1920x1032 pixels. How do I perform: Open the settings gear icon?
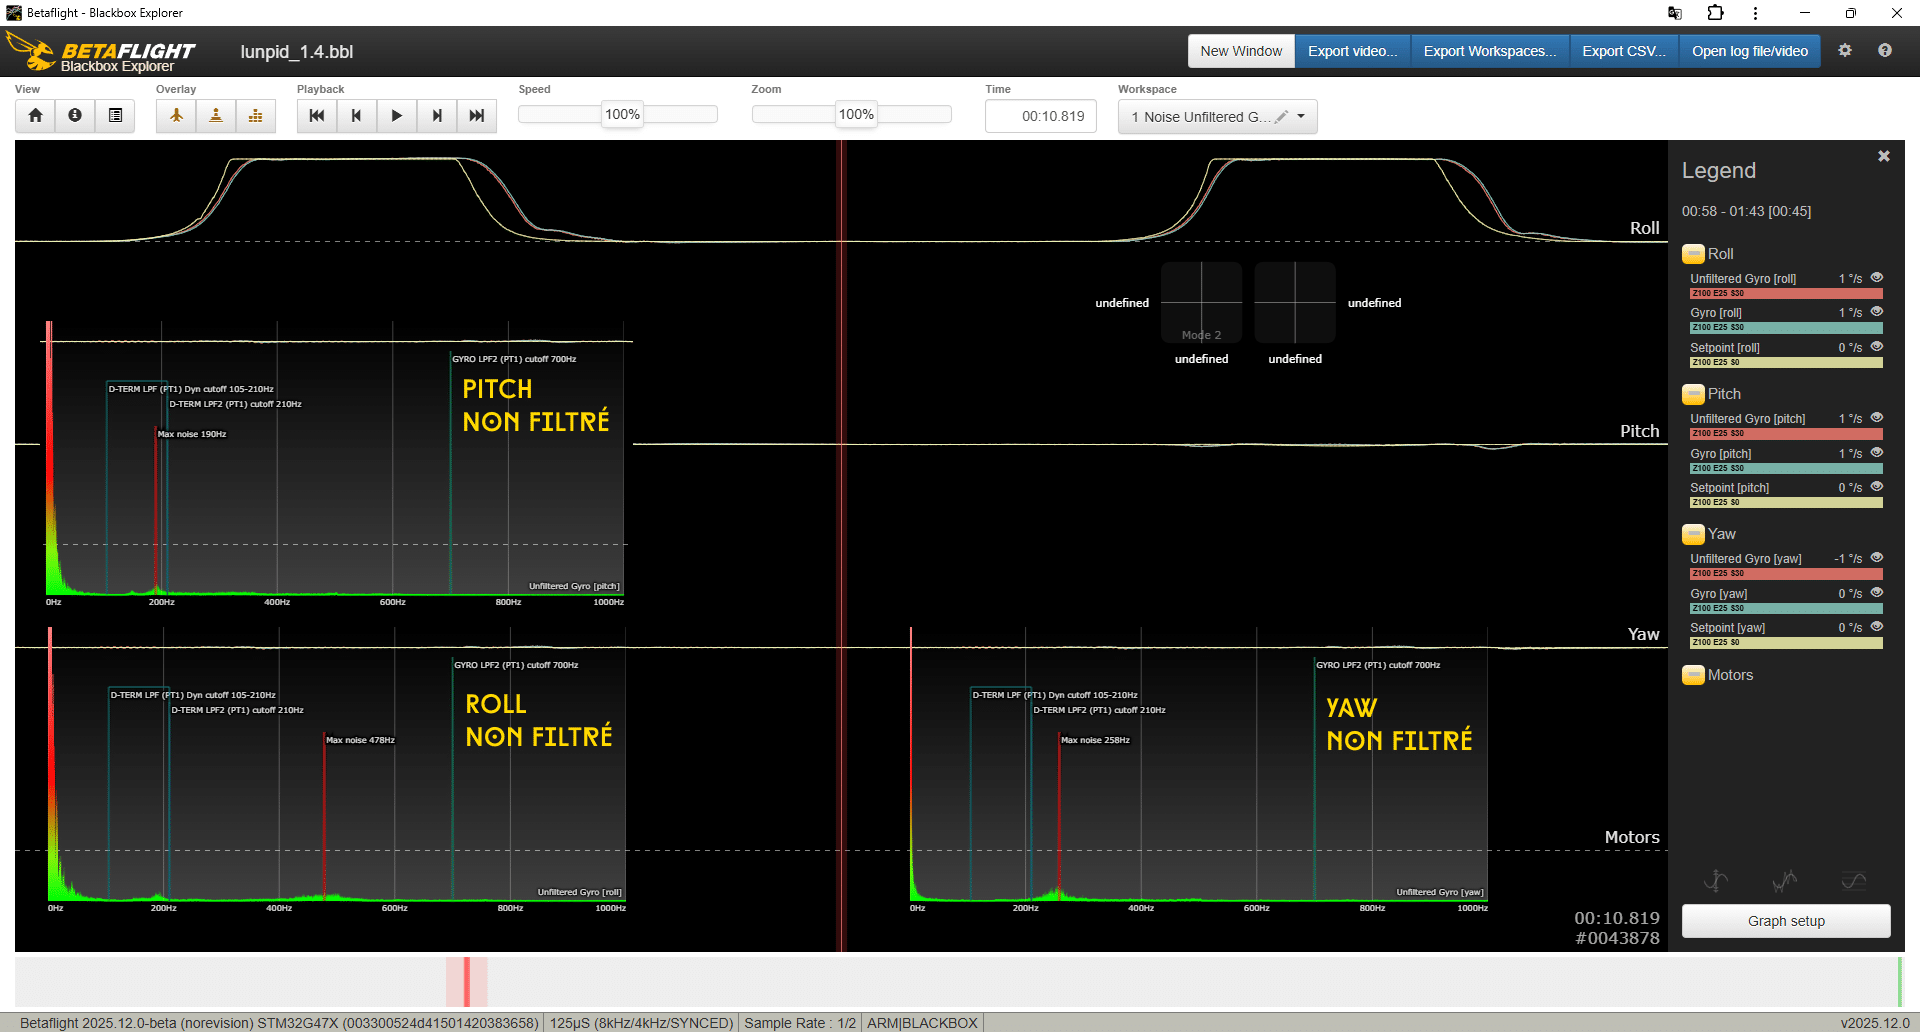pyautogui.click(x=1845, y=51)
